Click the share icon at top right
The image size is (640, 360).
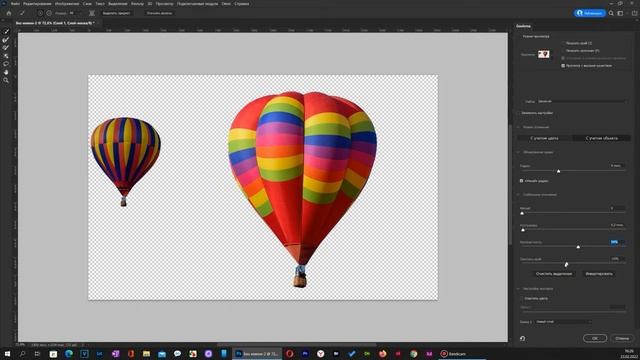[634, 13]
